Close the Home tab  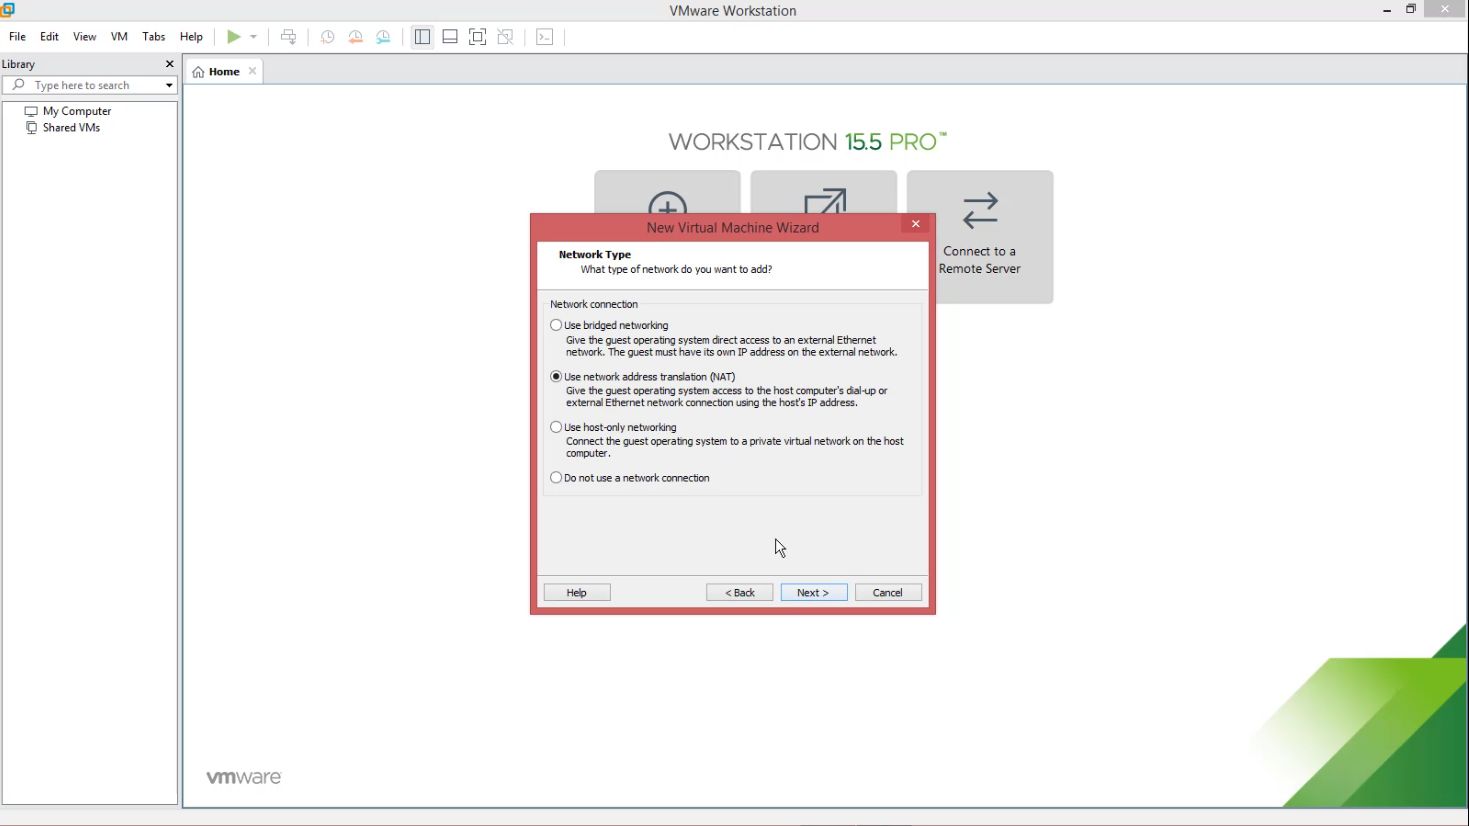[x=252, y=71]
